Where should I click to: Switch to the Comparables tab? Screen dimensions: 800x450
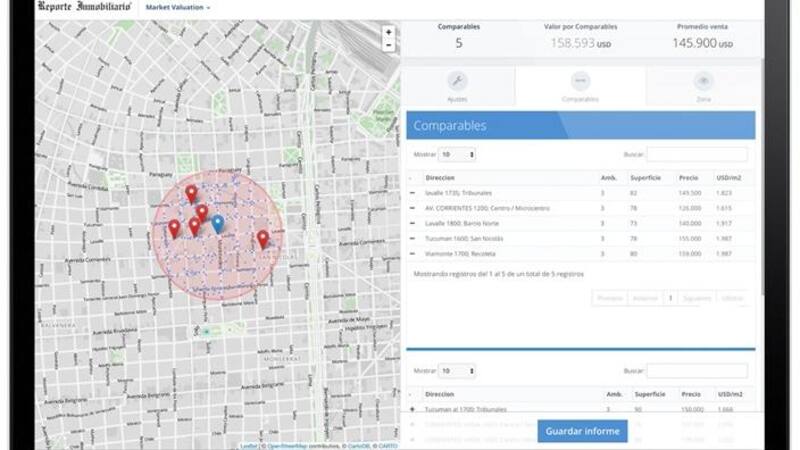click(x=580, y=87)
